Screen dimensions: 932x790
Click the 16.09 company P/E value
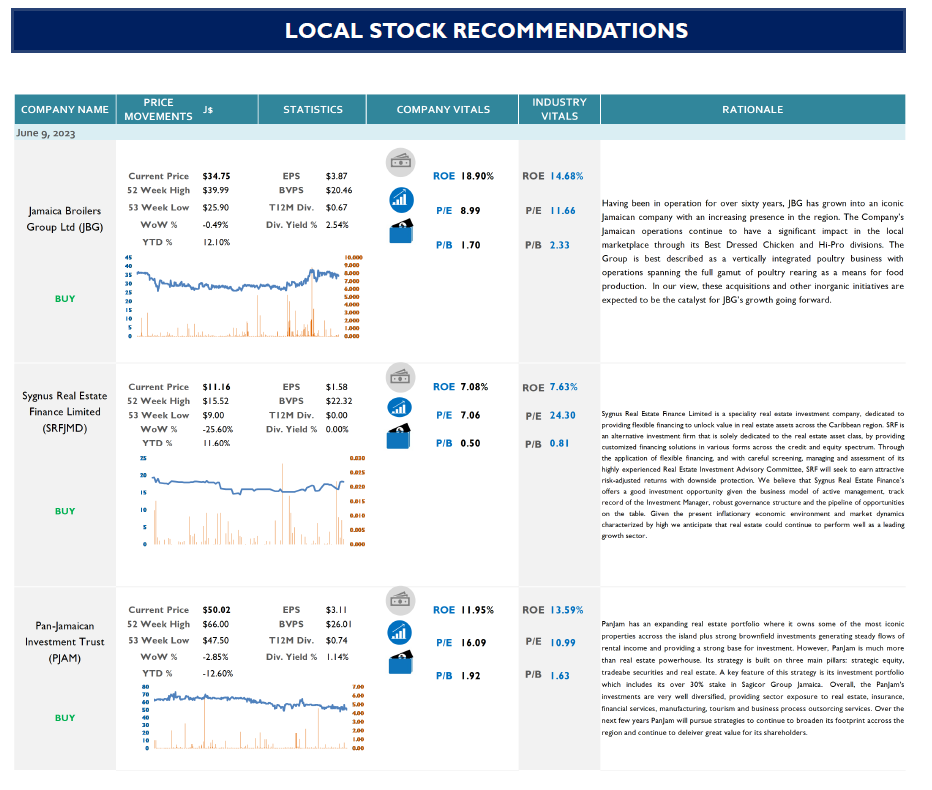click(x=473, y=643)
